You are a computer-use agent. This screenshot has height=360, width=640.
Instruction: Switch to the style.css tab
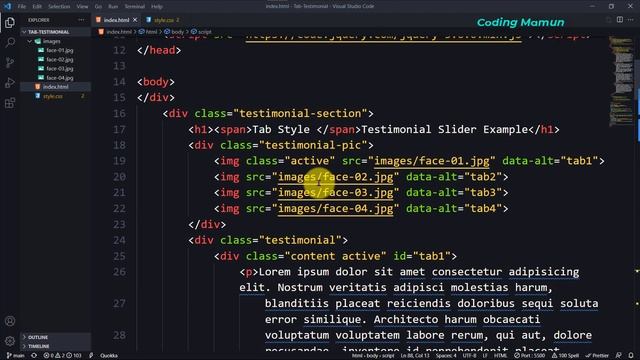pyautogui.click(x=163, y=20)
